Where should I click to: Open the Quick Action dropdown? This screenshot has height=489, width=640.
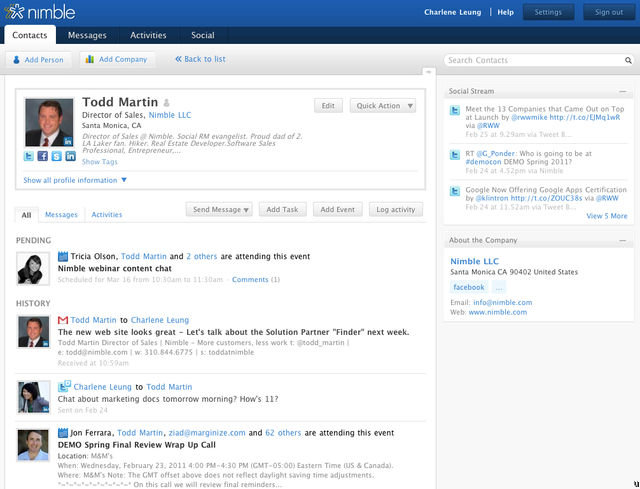click(383, 106)
